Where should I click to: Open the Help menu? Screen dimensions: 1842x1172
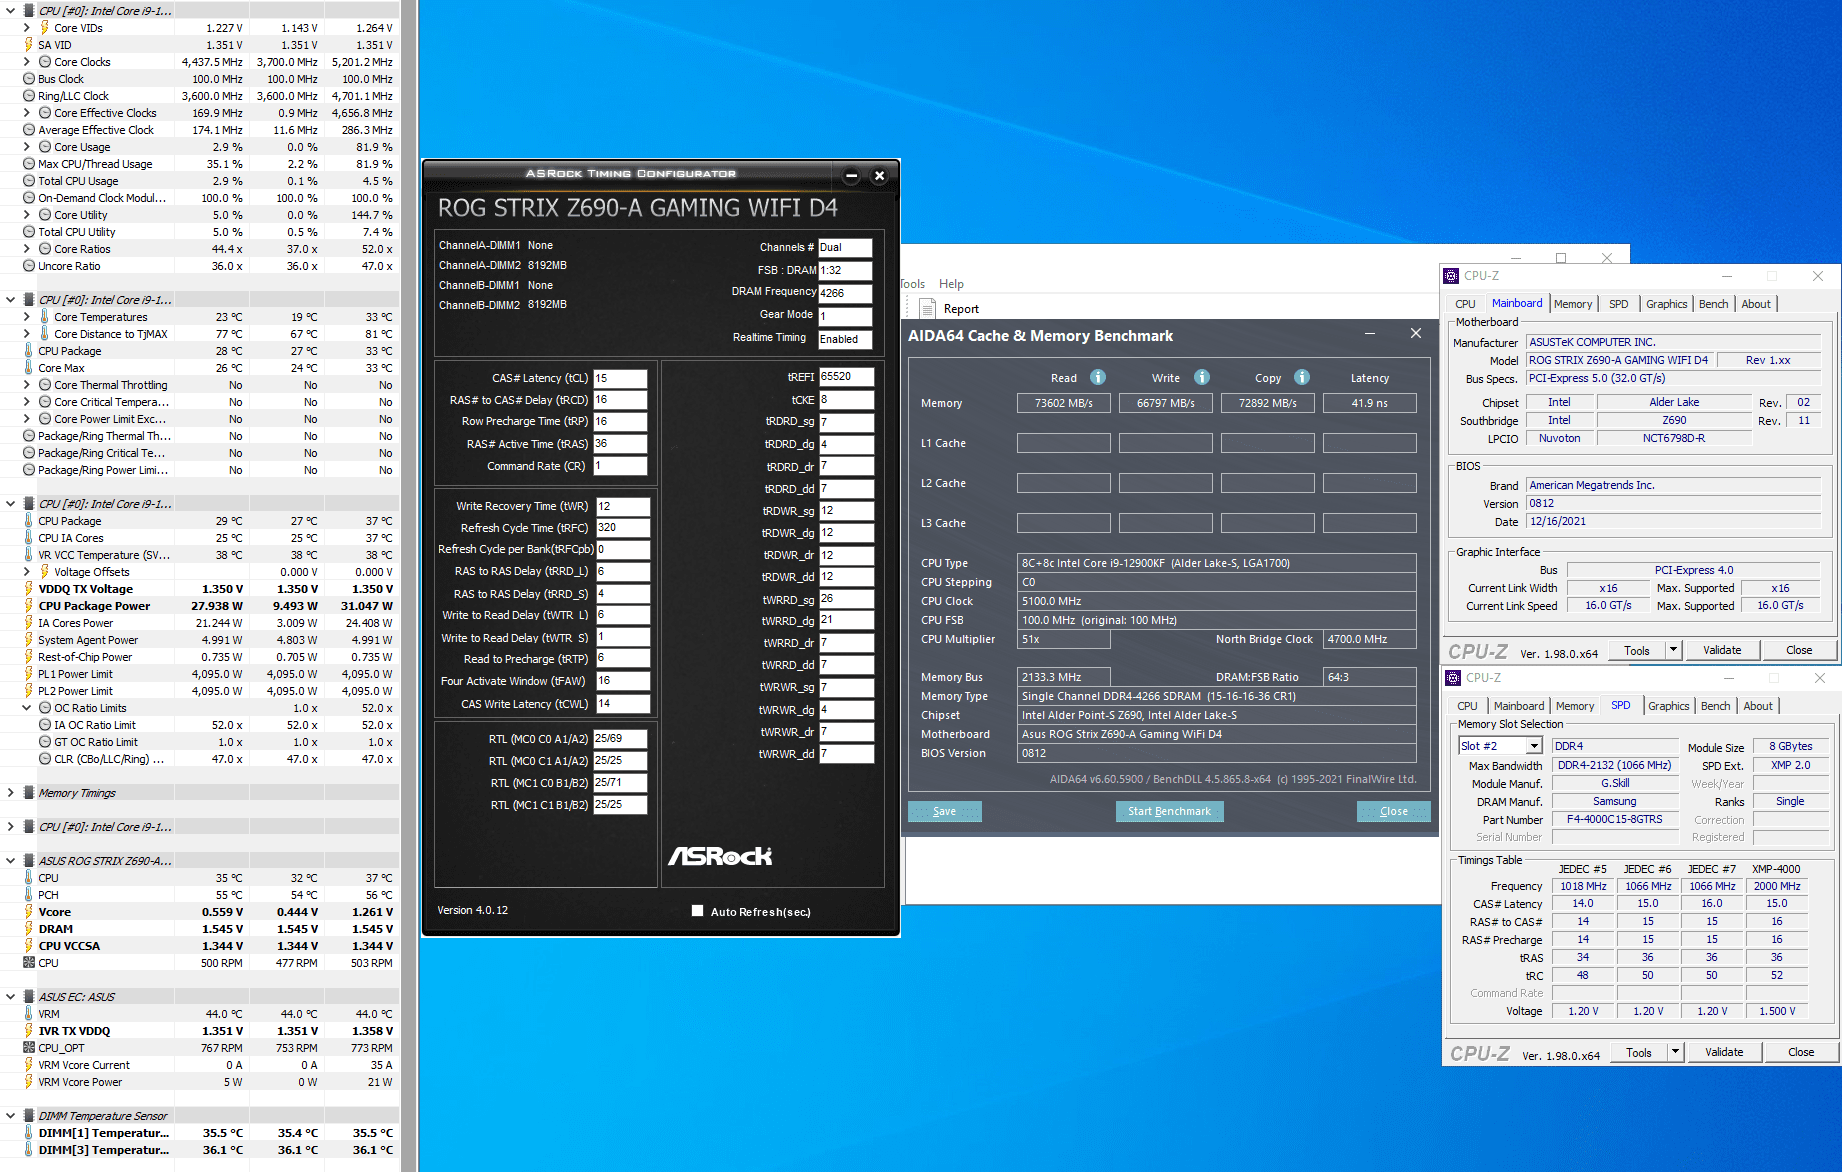[x=951, y=284]
